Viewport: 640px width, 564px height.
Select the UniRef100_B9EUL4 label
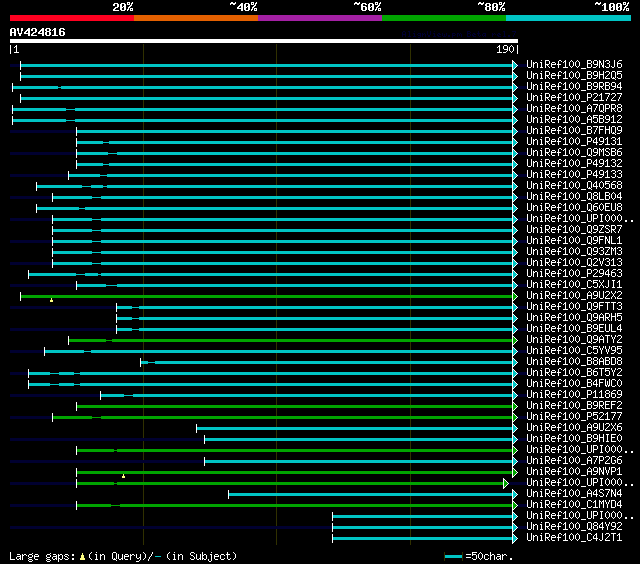574,329
